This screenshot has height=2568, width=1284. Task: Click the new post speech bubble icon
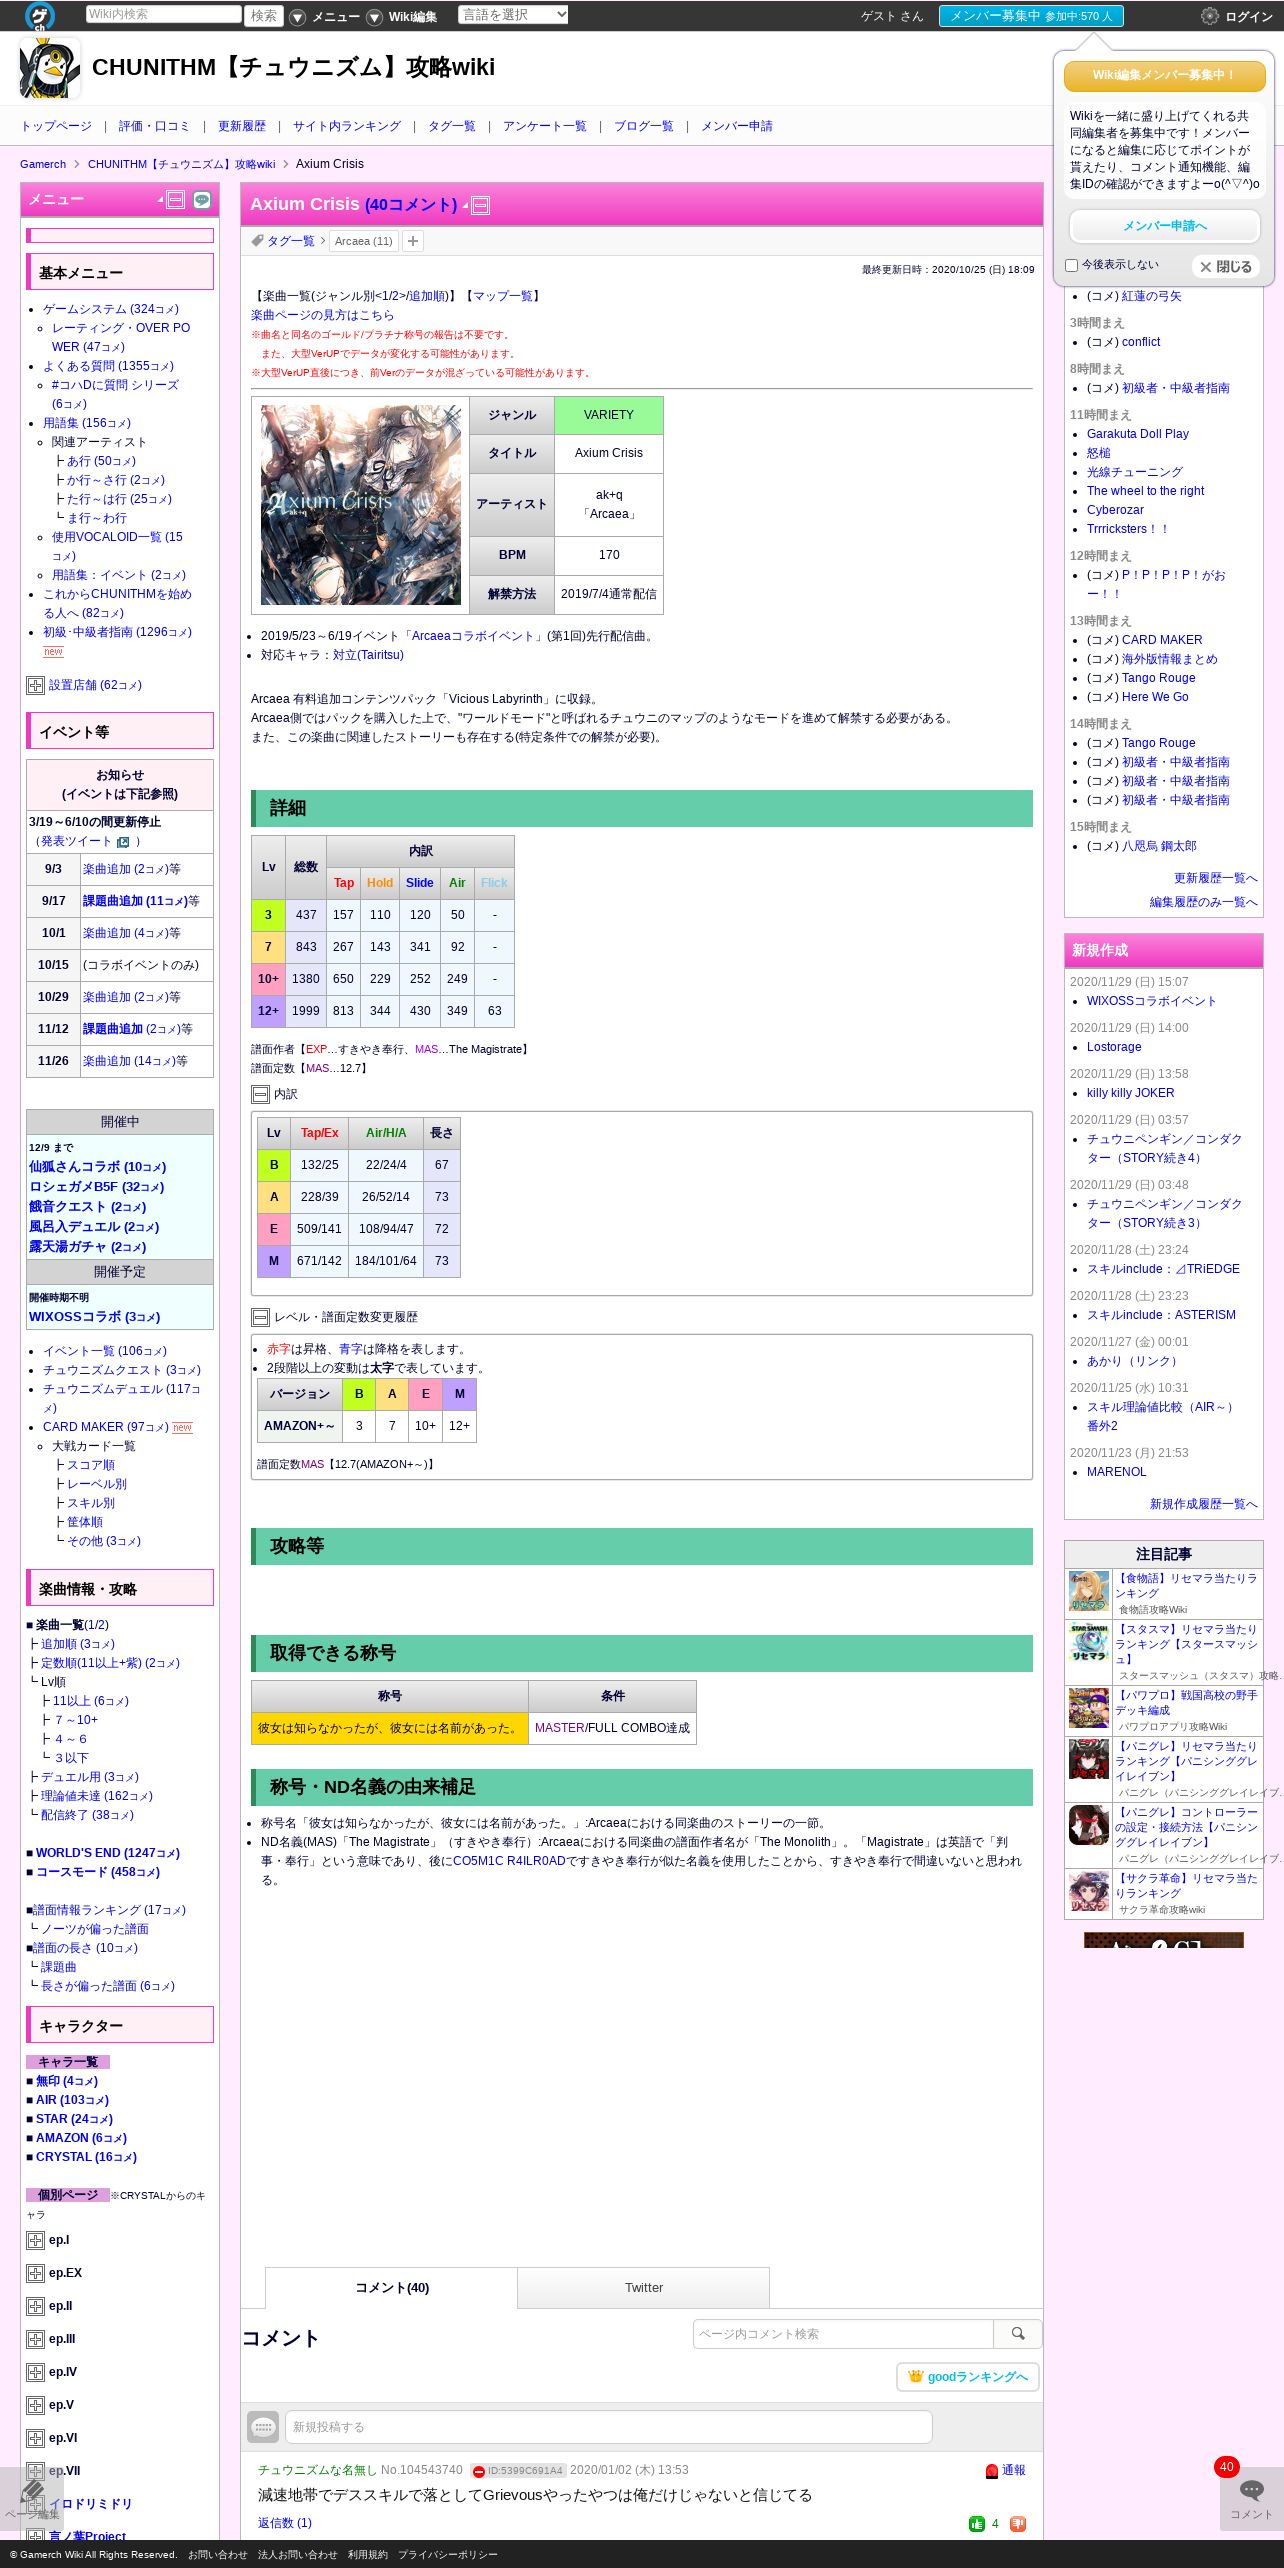click(263, 2427)
